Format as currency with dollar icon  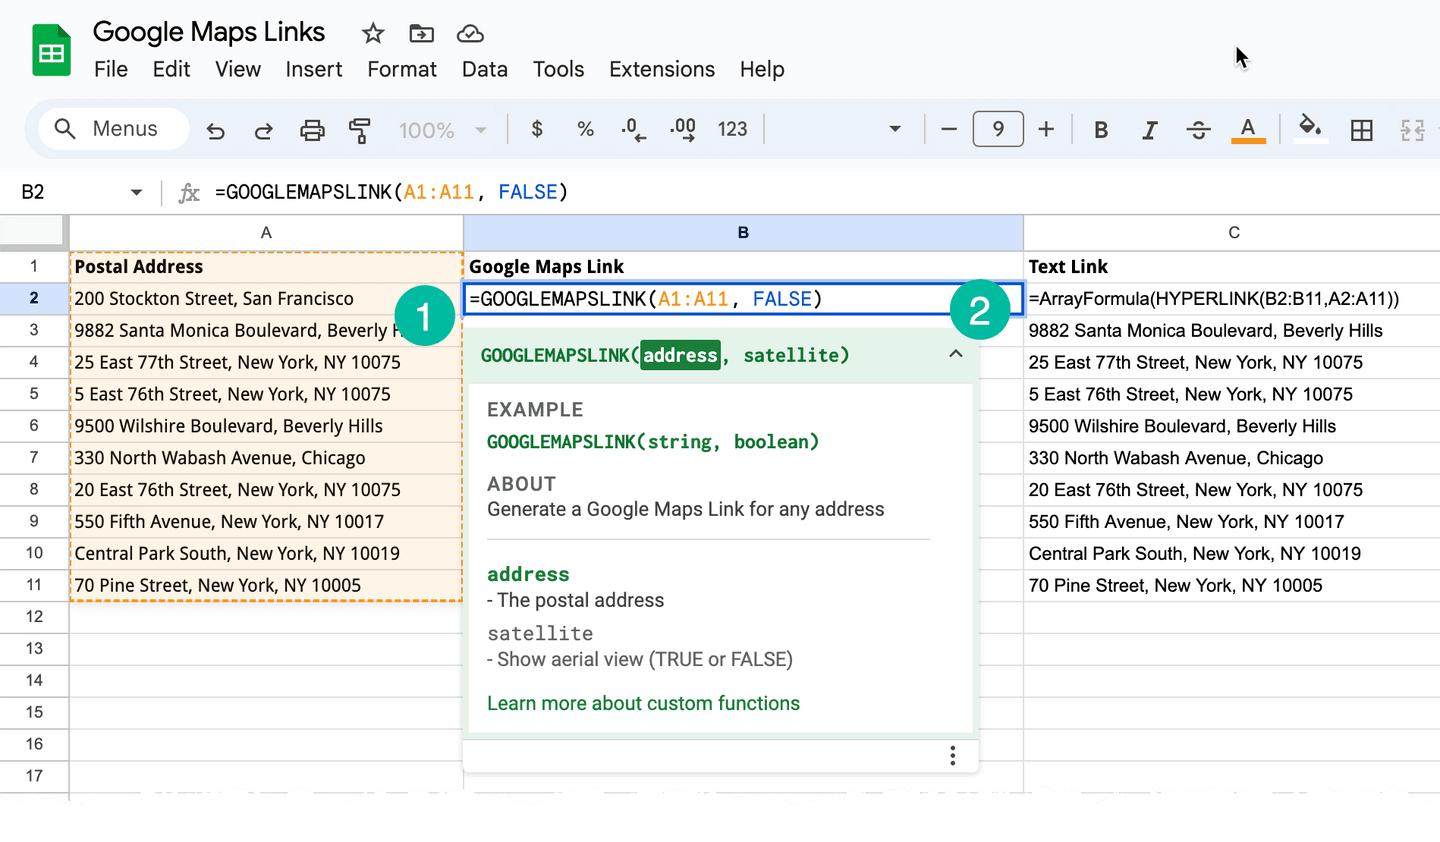[x=537, y=129]
